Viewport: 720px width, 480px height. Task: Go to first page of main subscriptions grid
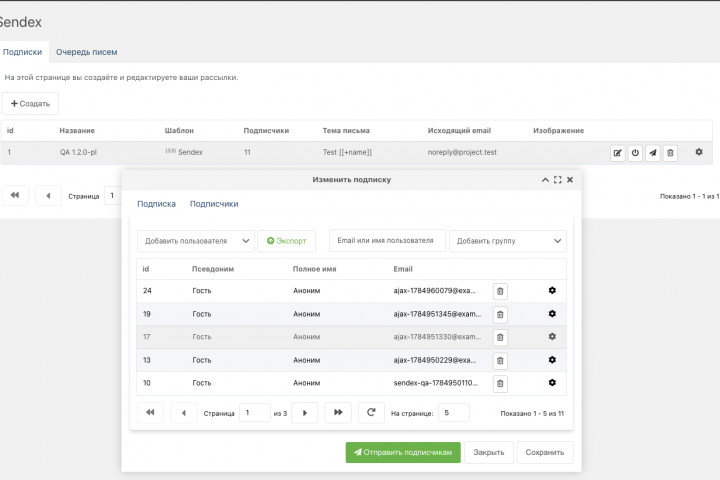15,196
